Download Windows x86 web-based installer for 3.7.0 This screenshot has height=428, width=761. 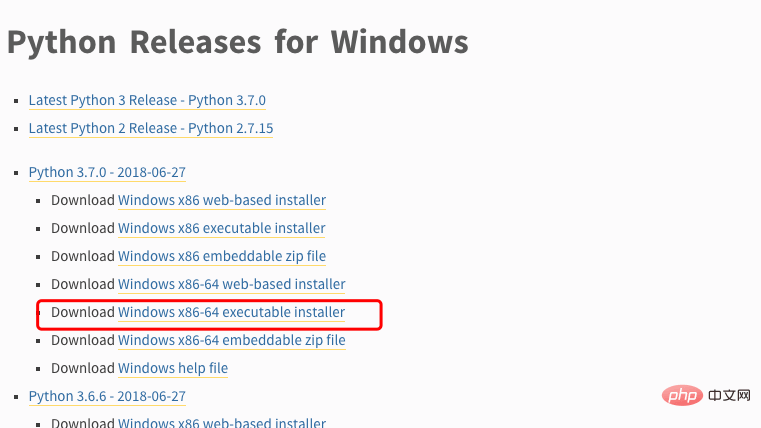point(222,200)
